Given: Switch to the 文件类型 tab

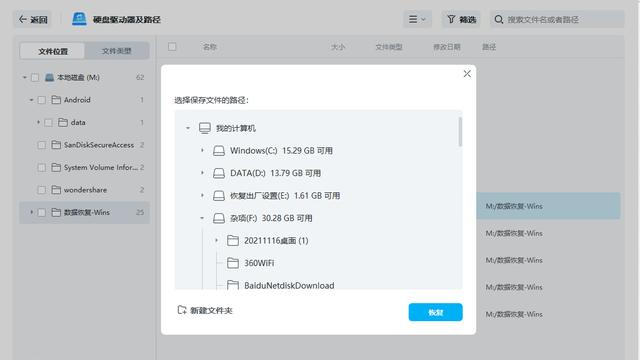Looking at the screenshot, I should [116, 51].
